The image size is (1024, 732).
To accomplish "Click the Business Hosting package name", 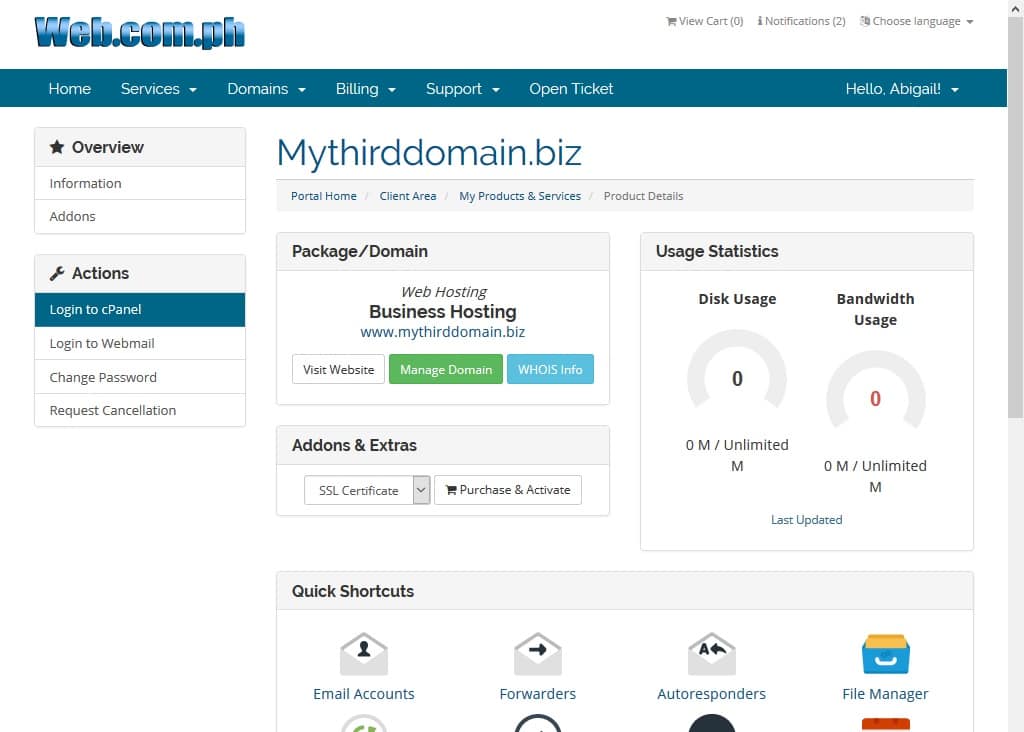I will (443, 312).
